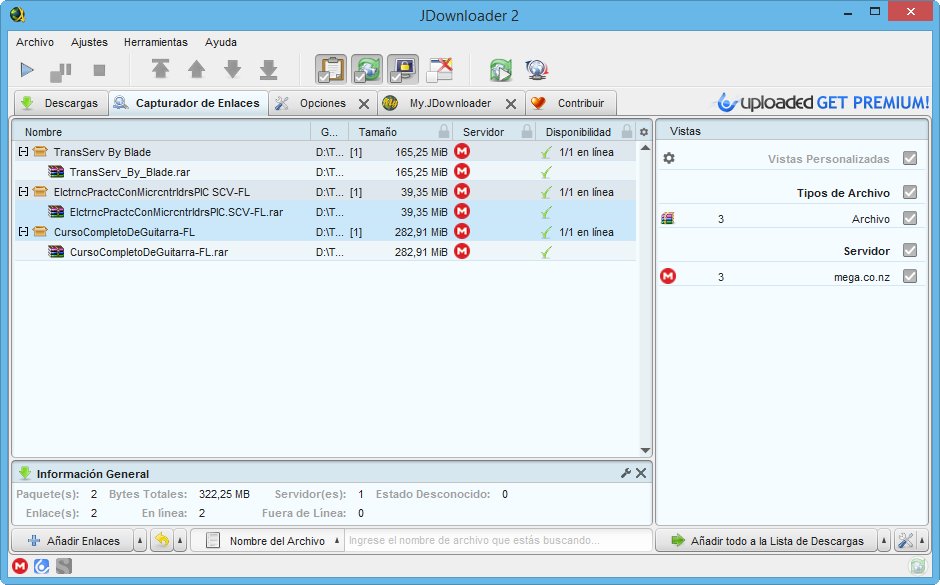This screenshot has width=940, height=585.
Task: Toggle Tipos de Archivo checkbox
Action: (x=909, y=192)
